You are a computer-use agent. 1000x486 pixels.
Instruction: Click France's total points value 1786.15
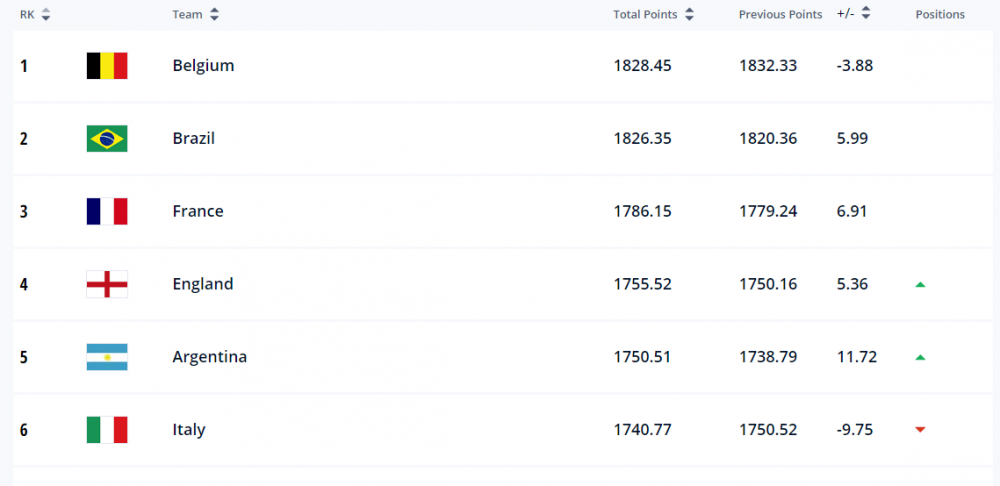point(642,211)
